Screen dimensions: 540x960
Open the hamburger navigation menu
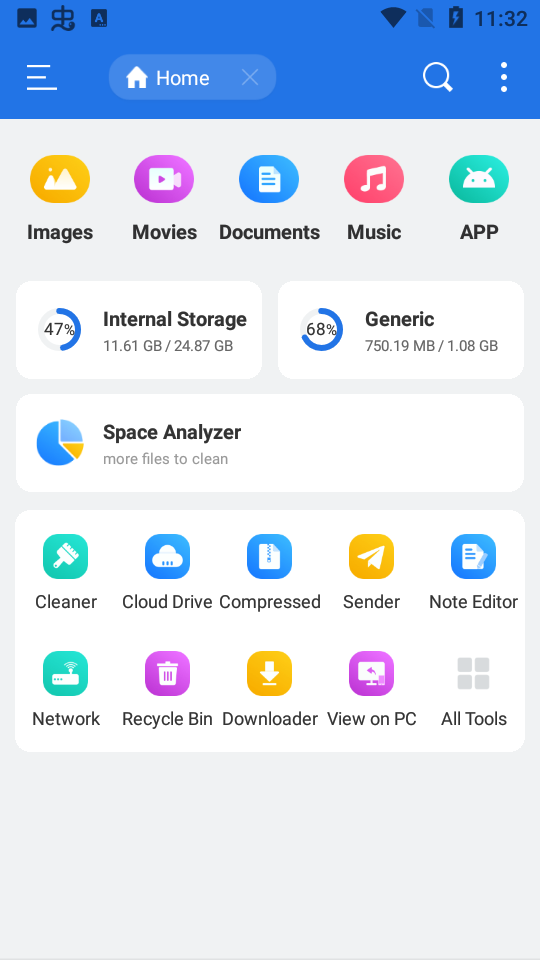(x=42, y=78)
